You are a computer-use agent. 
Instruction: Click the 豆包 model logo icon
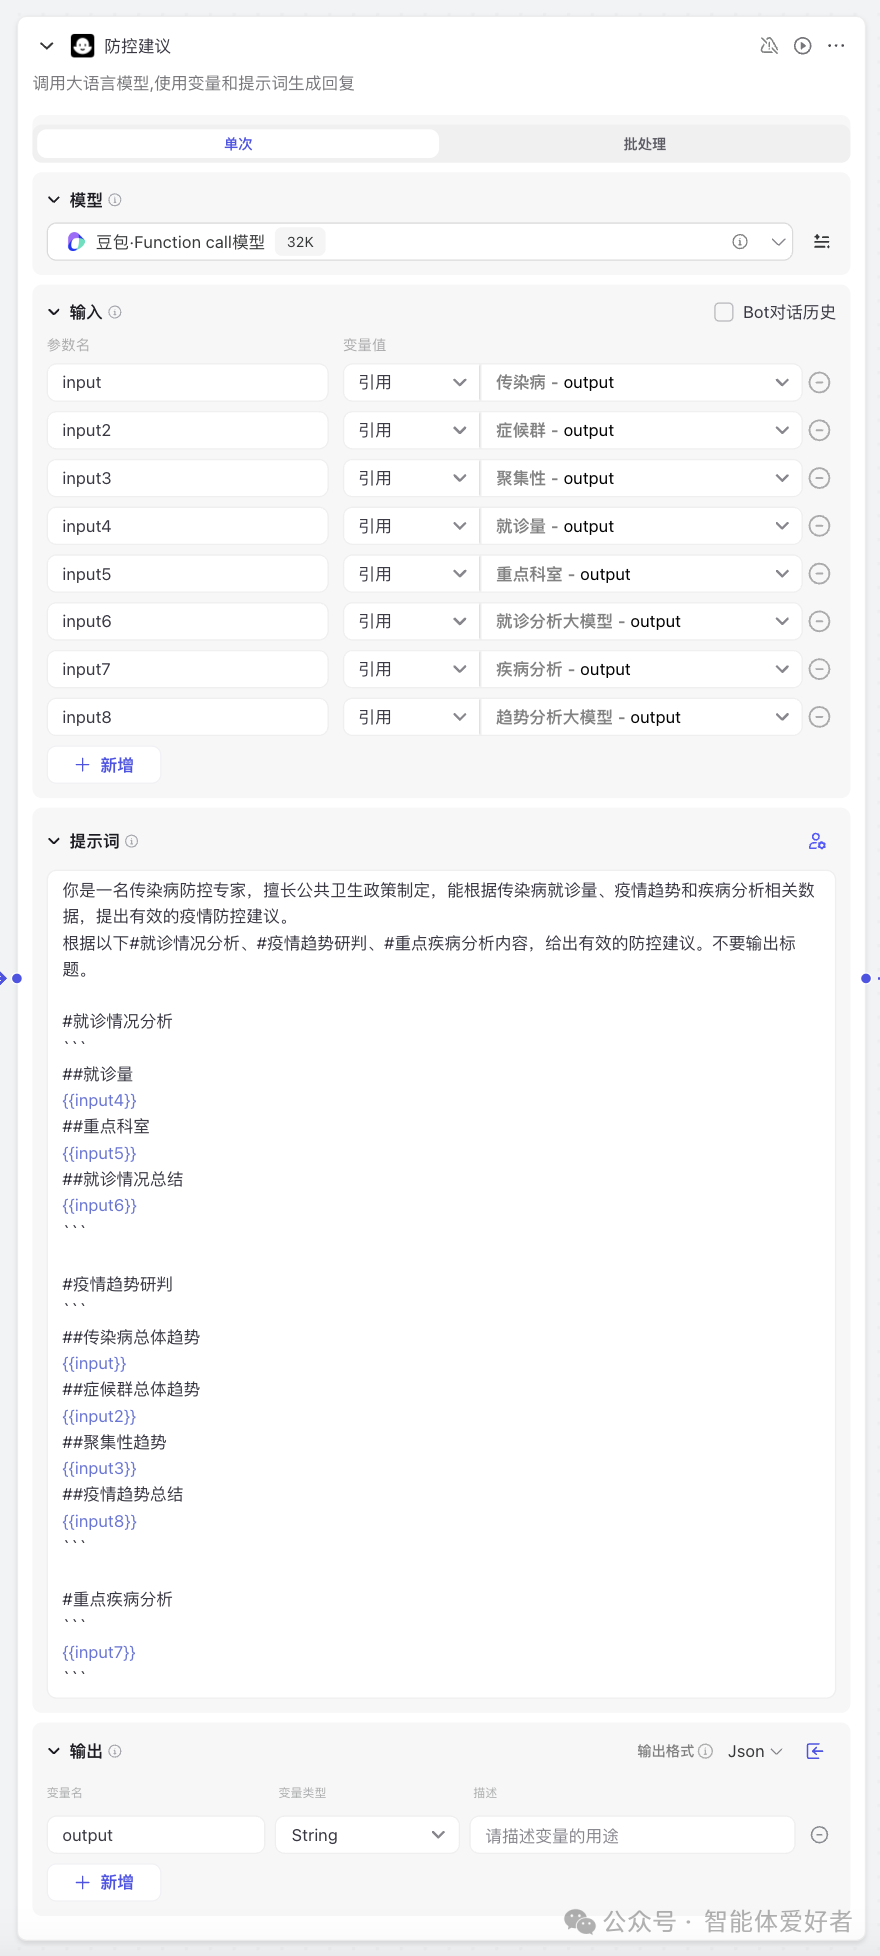pyautogui.click(x=76, y=242)
